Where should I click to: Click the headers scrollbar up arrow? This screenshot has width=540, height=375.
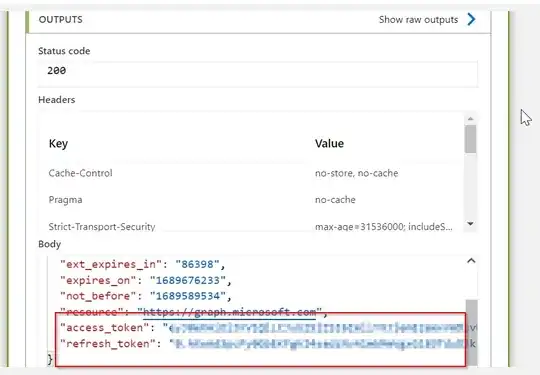click(x=471, y=119)
